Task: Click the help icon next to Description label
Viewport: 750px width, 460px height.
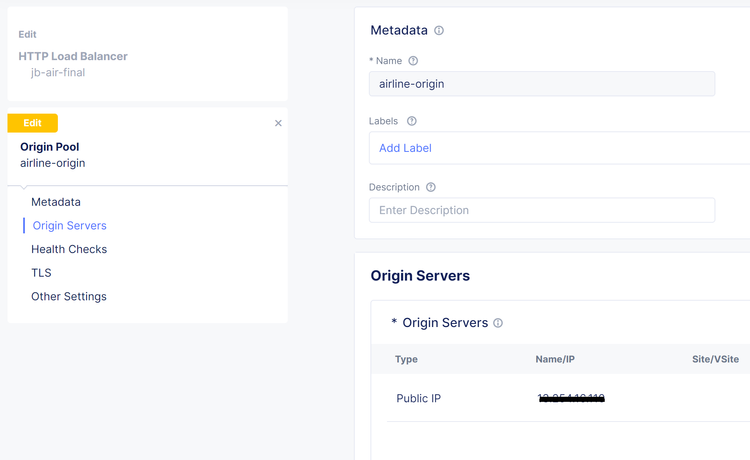Action: [x=431, y=187]
